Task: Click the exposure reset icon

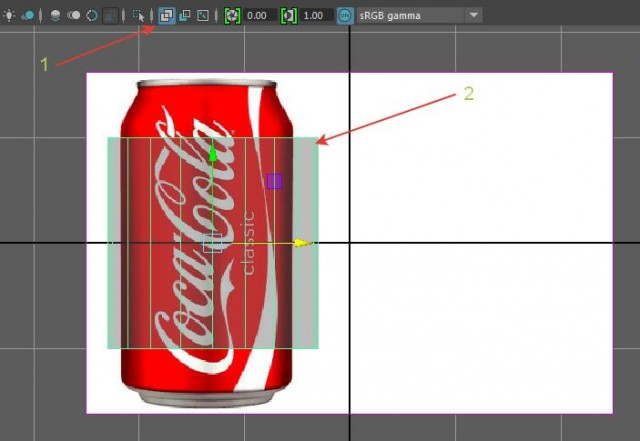Action: pos(232,16)
